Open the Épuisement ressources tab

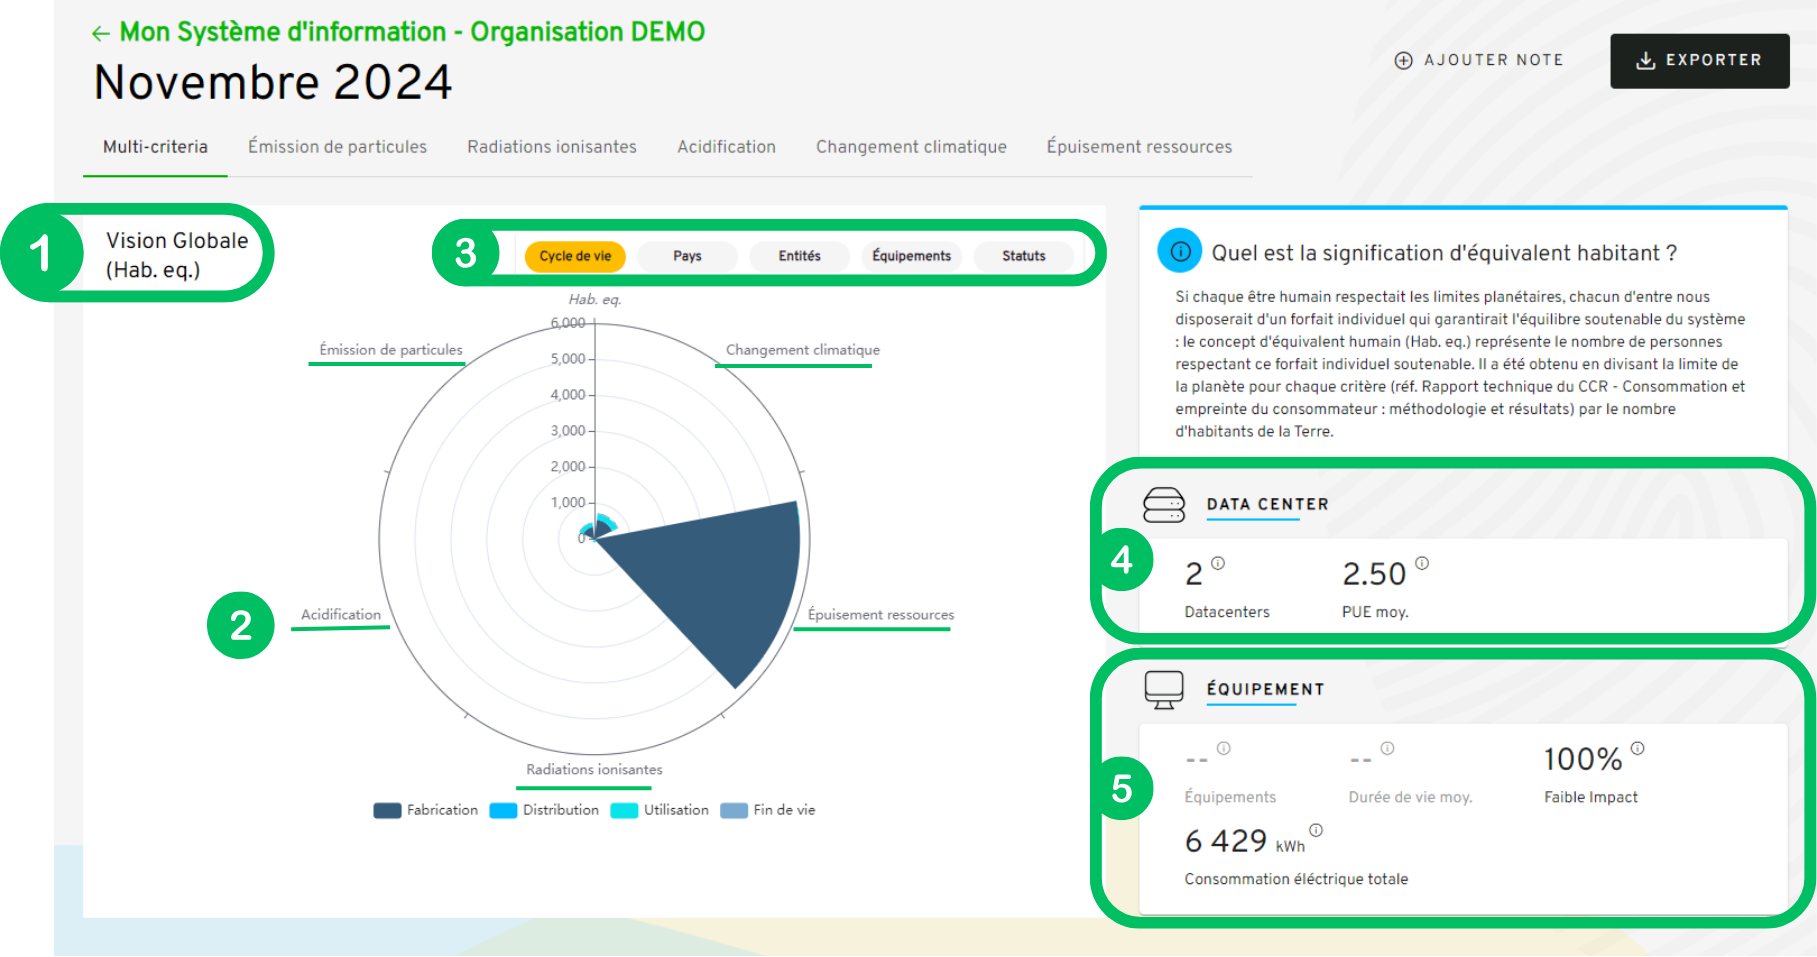point(1139,147)
